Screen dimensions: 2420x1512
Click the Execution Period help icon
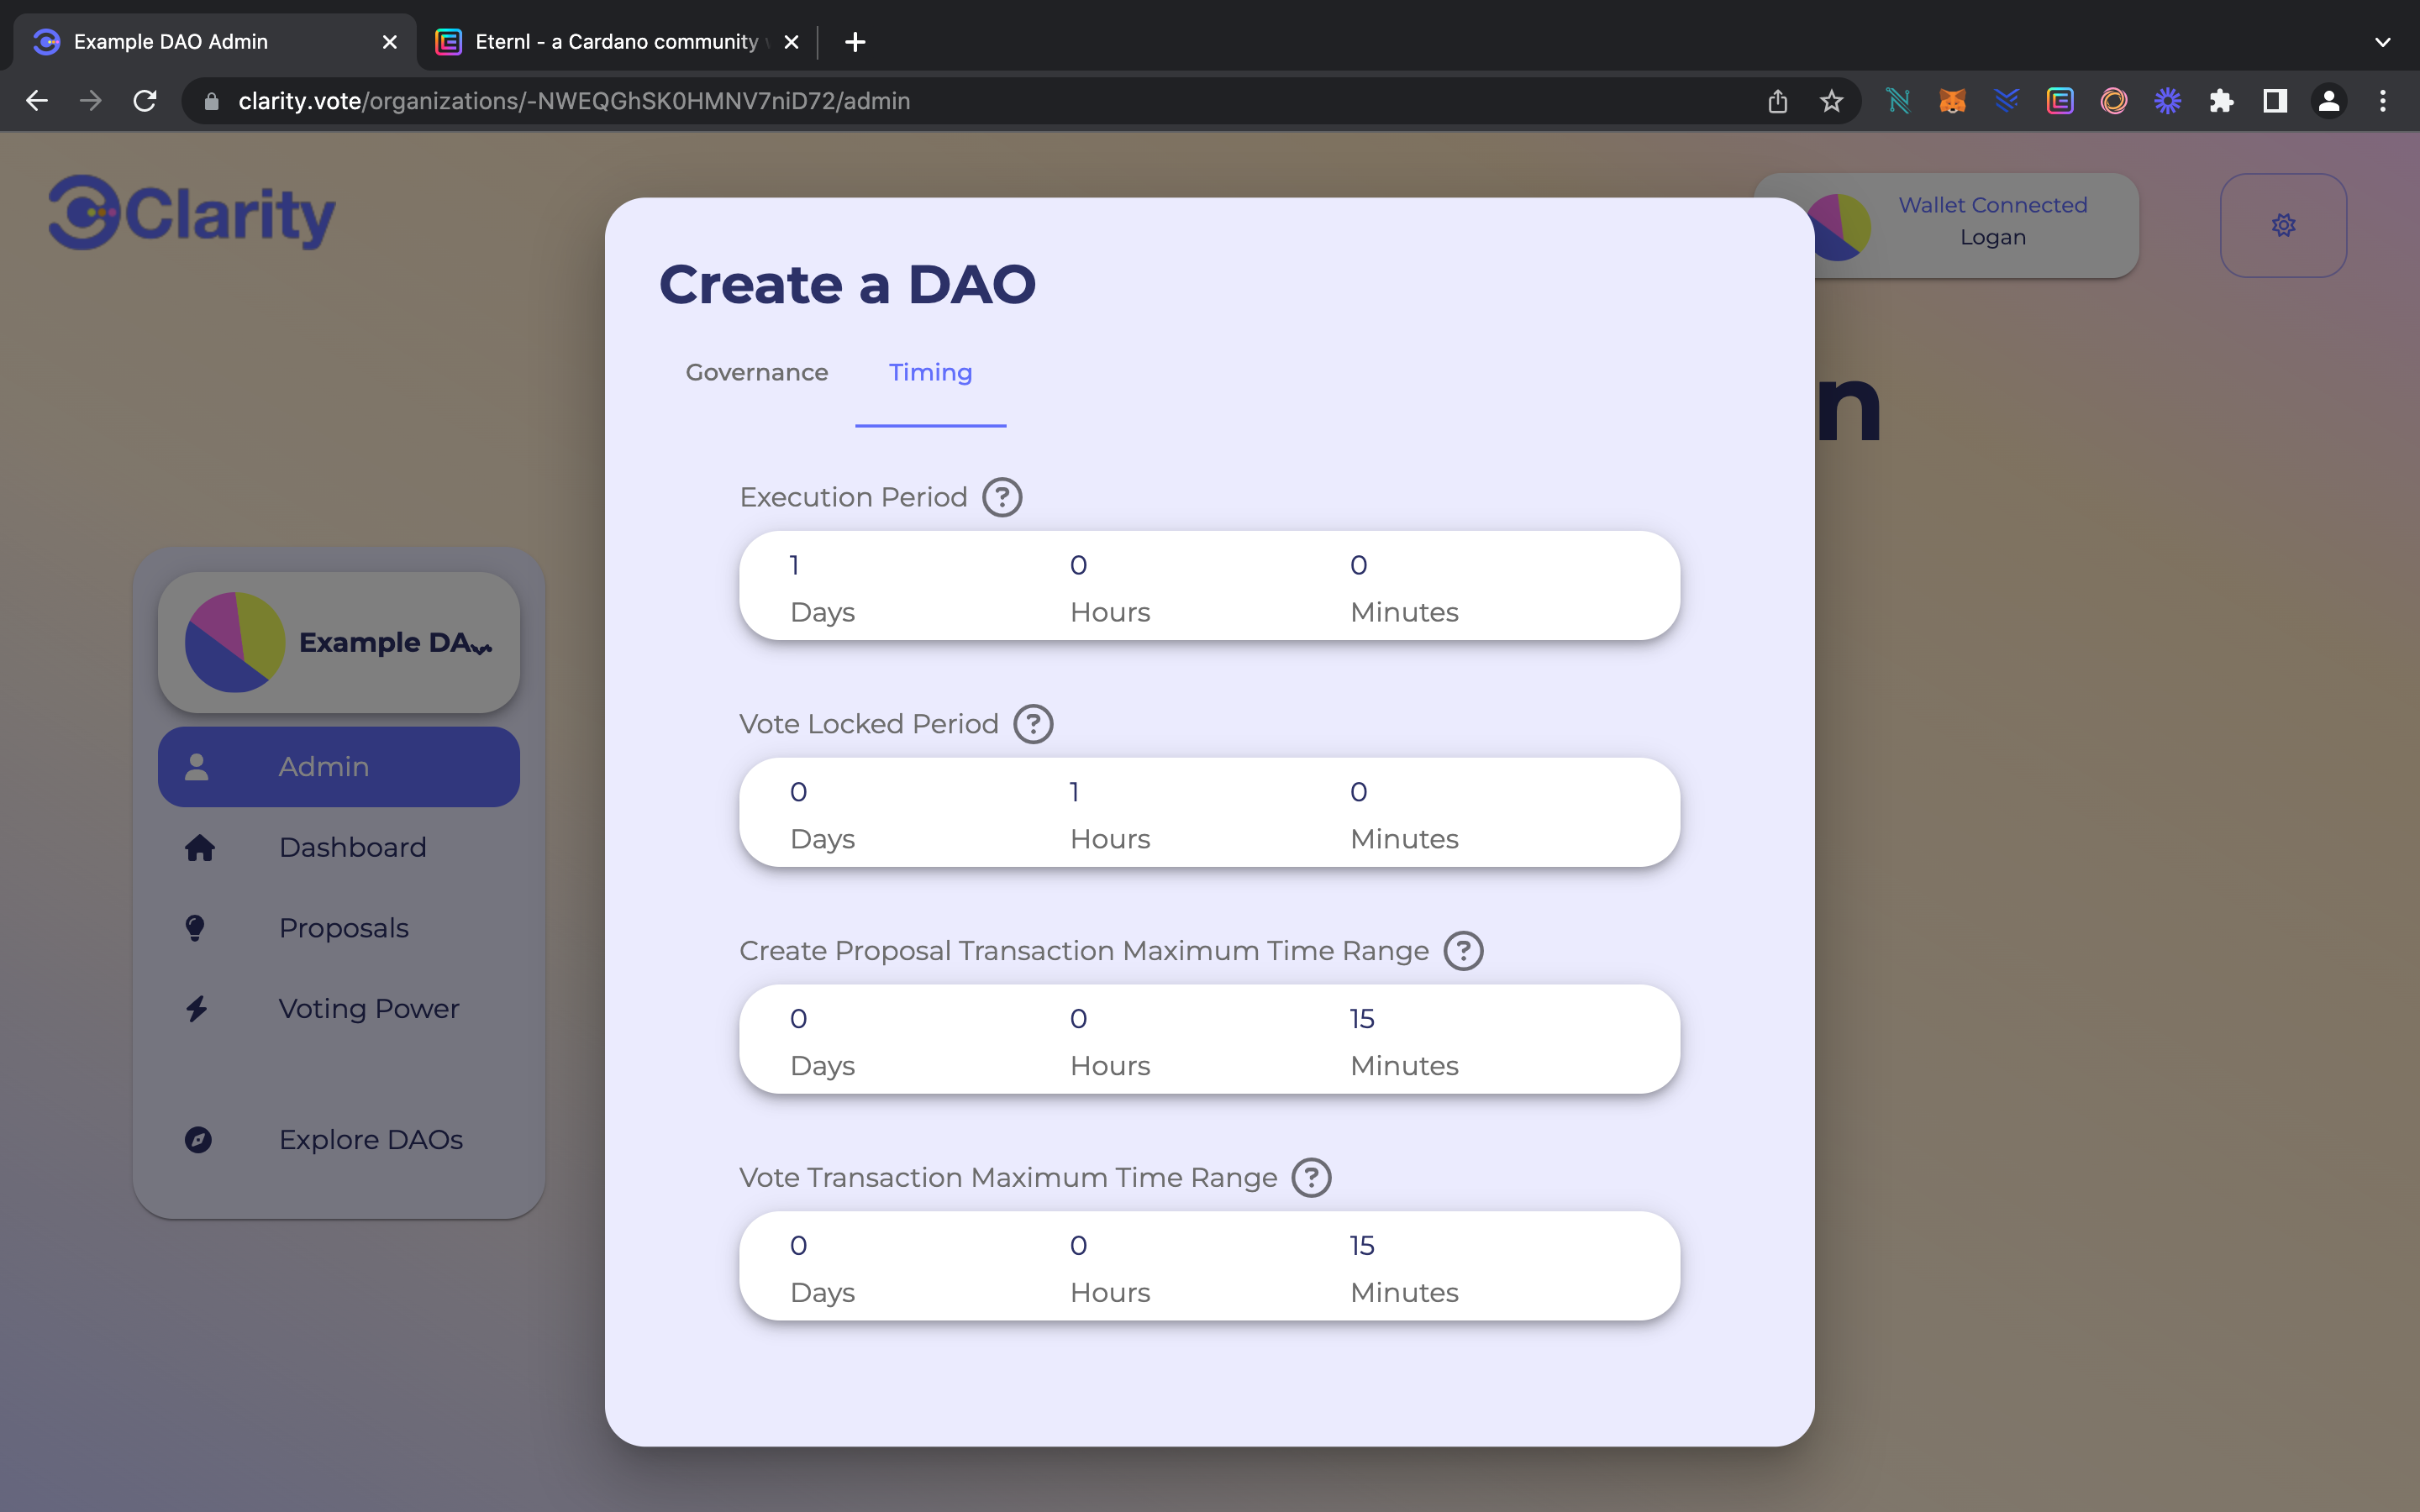tap(1001, 497)
